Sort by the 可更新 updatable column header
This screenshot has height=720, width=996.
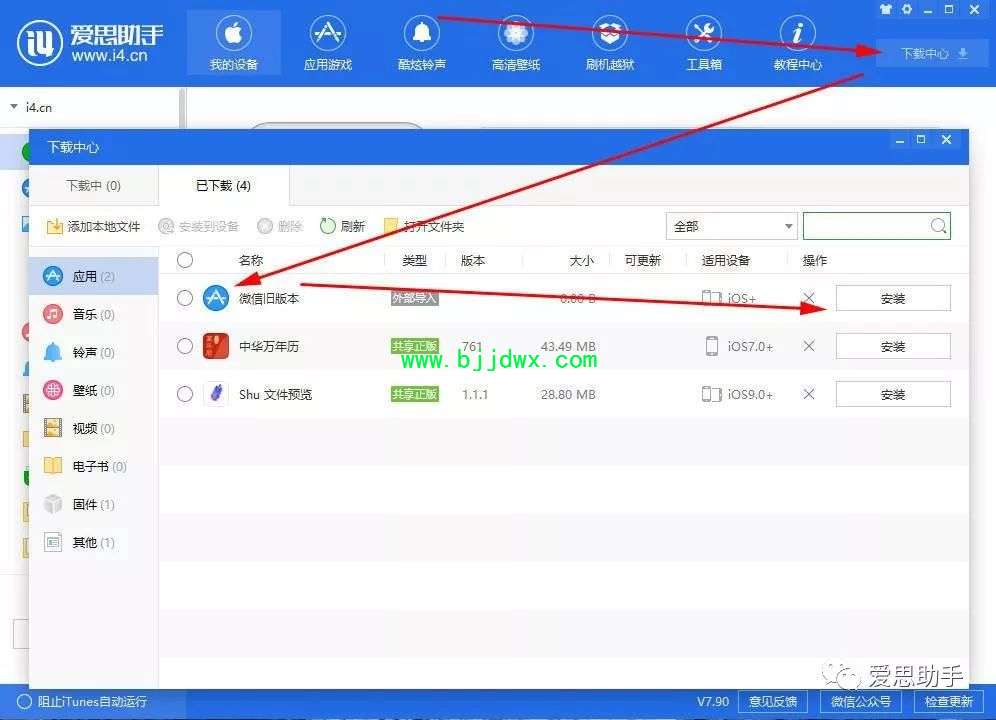click(x=643, y=261)
